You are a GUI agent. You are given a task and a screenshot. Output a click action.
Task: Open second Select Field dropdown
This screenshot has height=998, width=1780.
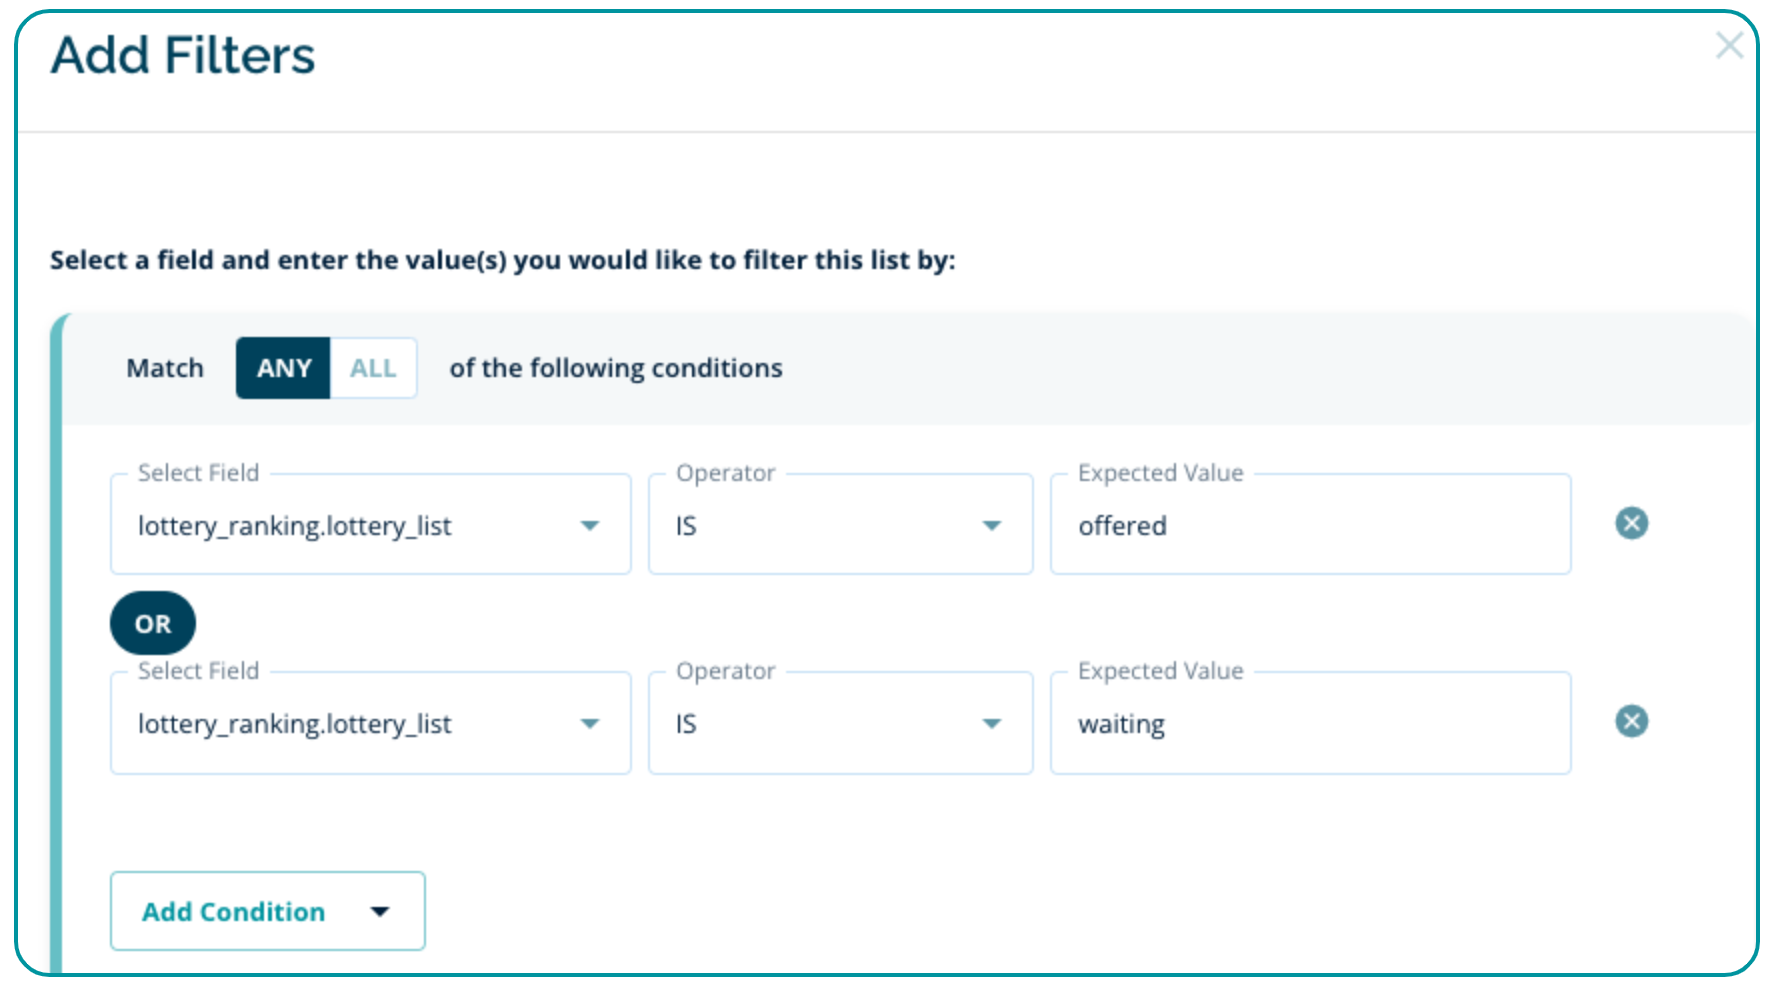coord(370,723)
